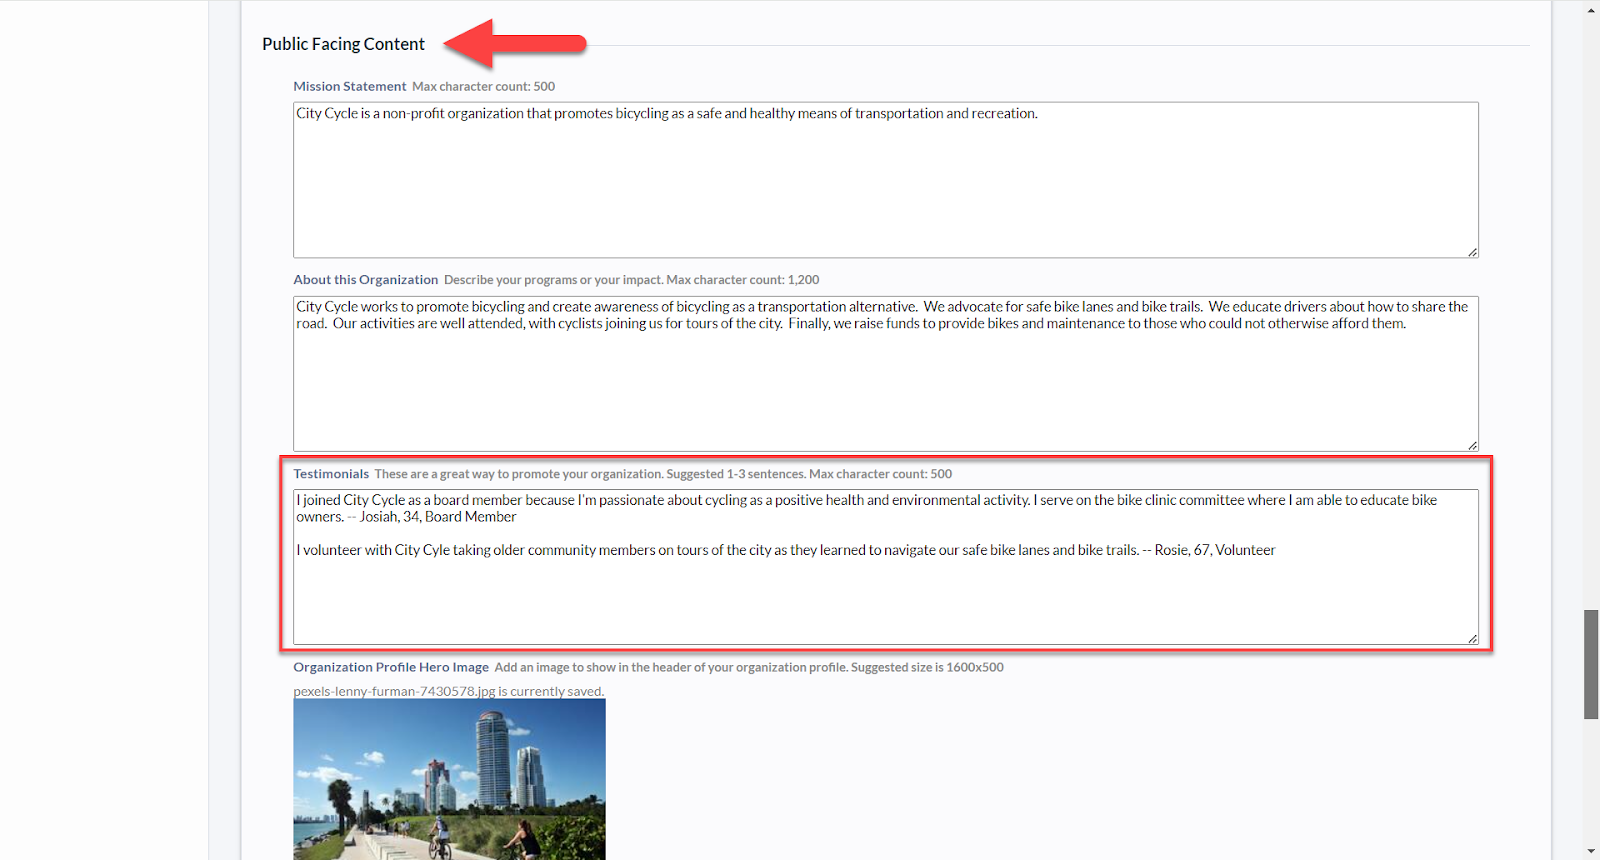1600x860 pixels.
Task: Click the 'Organization Profile Hero Image' label
Action: [391, 667]
